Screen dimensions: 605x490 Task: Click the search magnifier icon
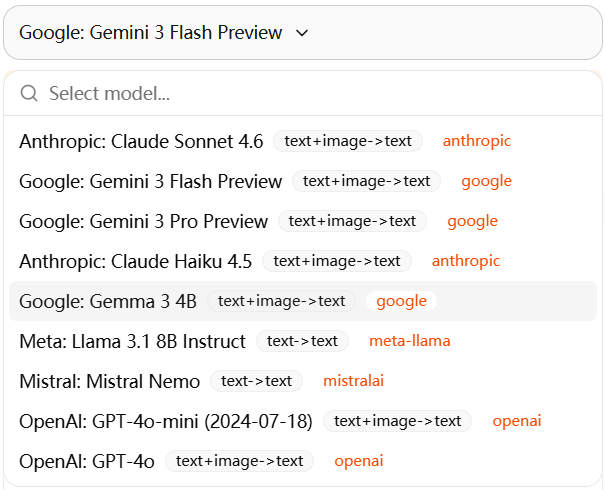pos(29,93)
